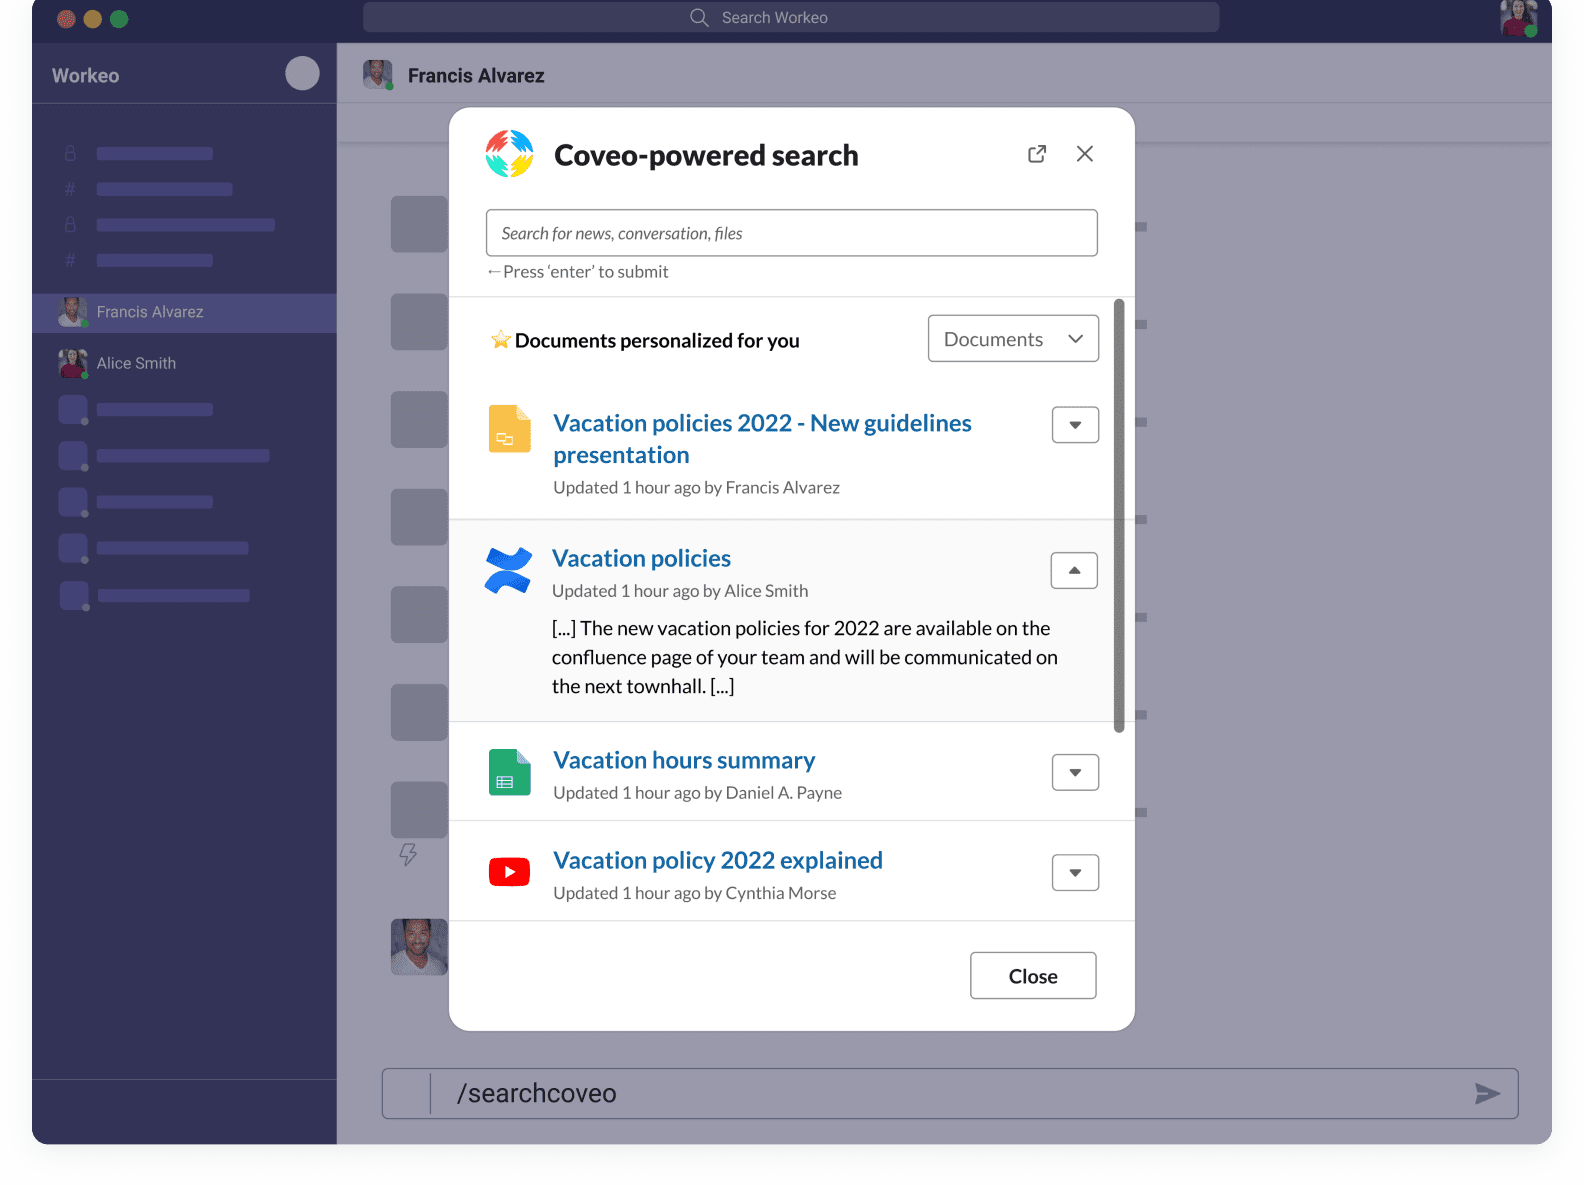Click Francis Alvarez avatar in chat header
The width and height of the screenshot is (1584, 1185).
[377, 75]
